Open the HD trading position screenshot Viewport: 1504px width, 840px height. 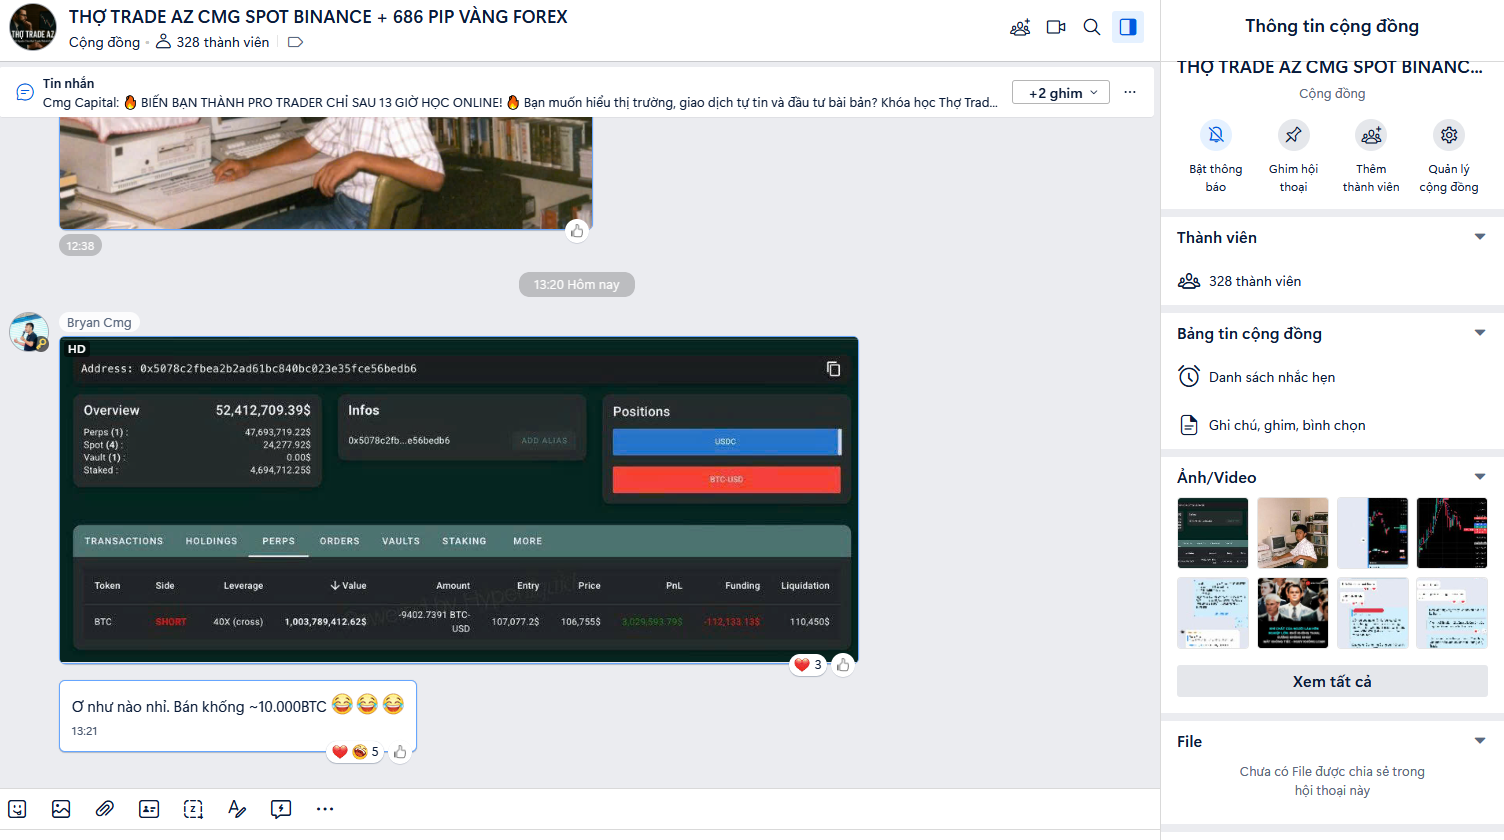[459, 500]
